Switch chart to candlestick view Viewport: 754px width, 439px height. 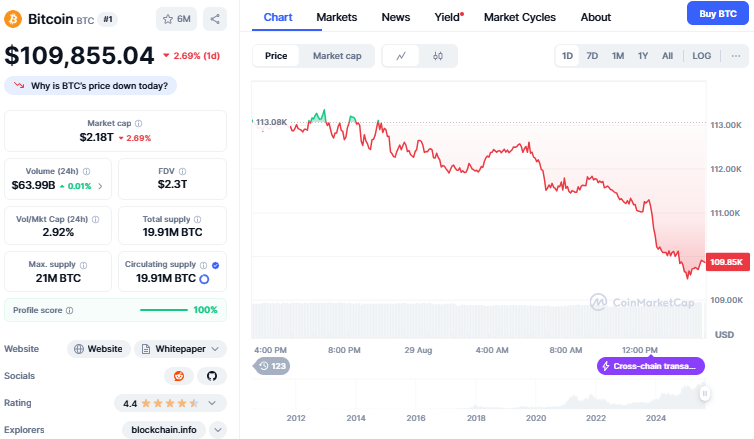pos(438,56)
